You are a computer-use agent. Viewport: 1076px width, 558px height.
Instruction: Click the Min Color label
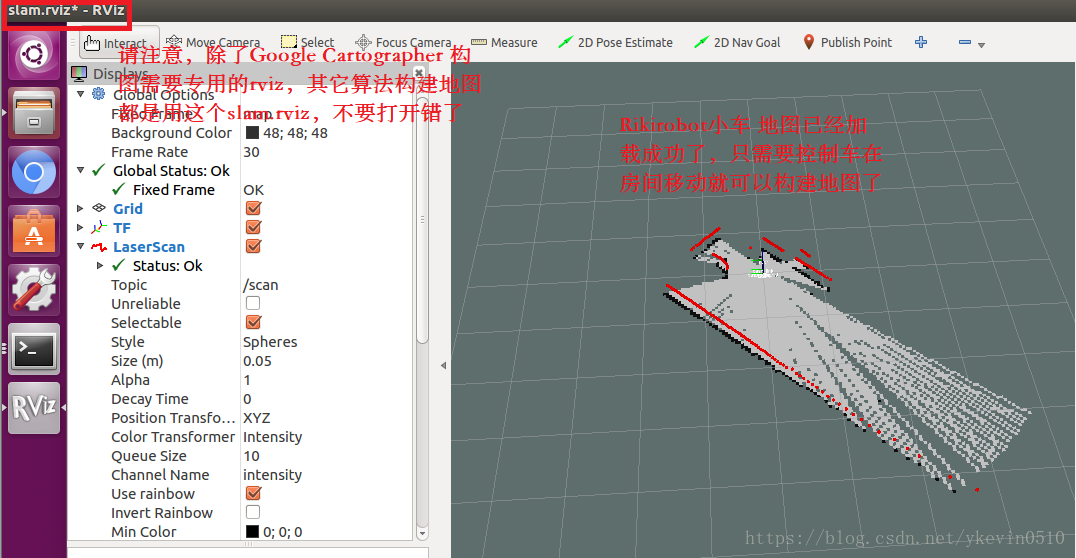(x=143, y=532)
